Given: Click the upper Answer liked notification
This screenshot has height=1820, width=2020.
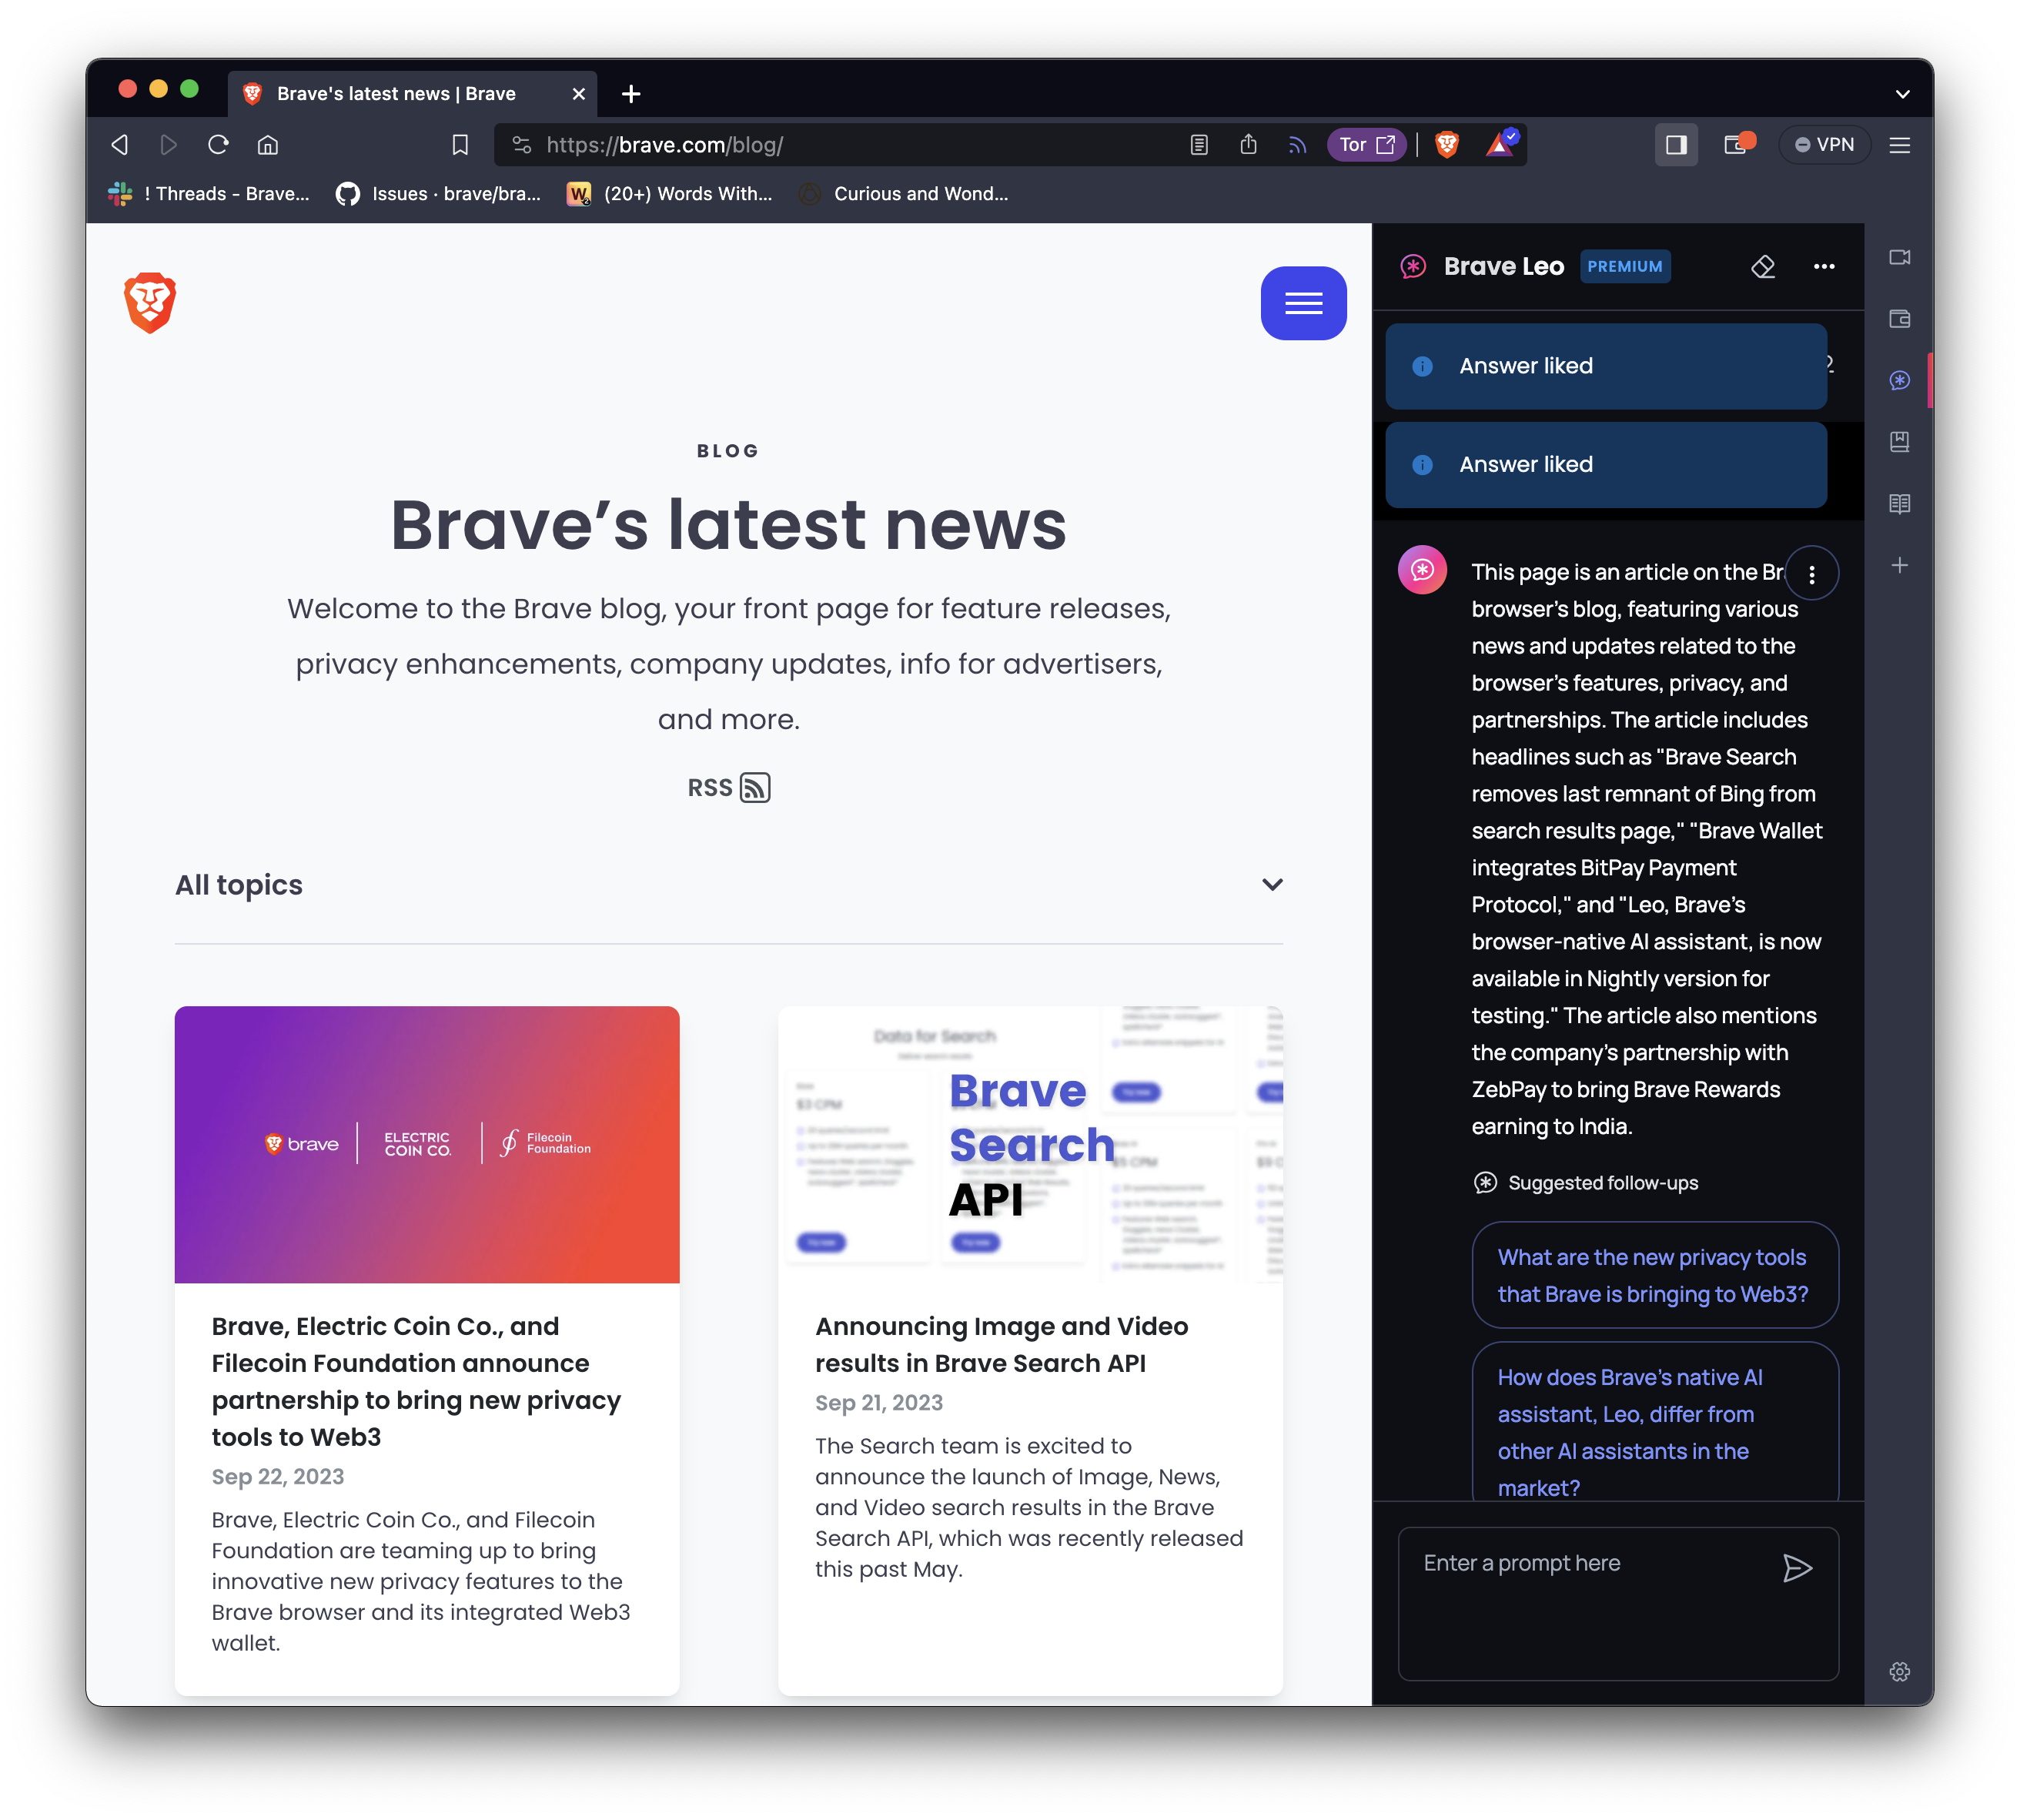Looking at the screenshot, I should click(x=1605, y=366).
